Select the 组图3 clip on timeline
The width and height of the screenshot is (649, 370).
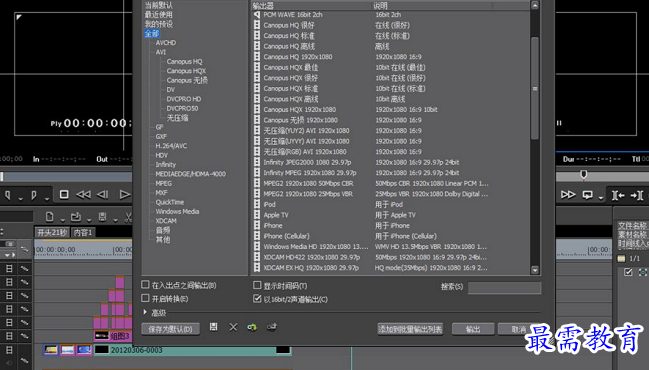[x=113, y=336]
